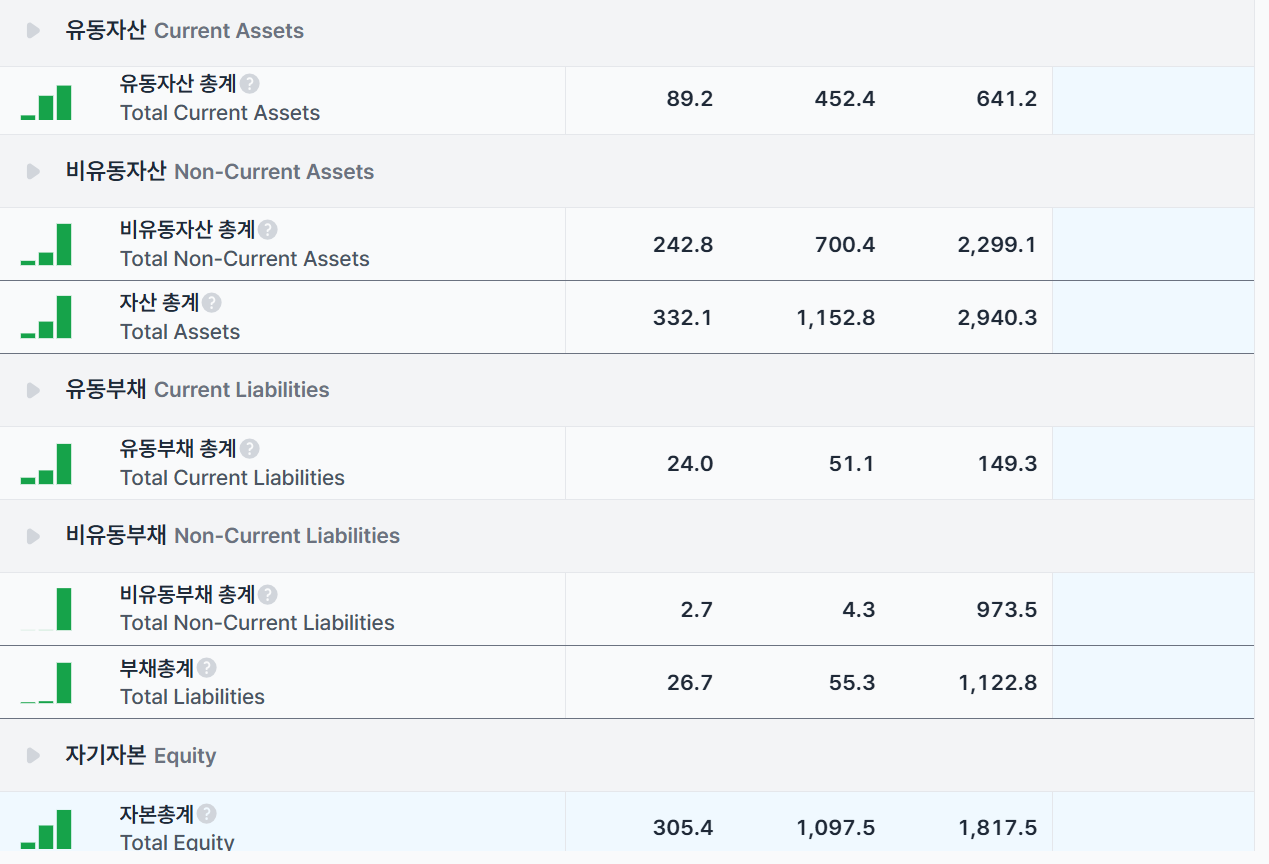Open help tooltip for 유동자산 총계

[x=250, y=84]
